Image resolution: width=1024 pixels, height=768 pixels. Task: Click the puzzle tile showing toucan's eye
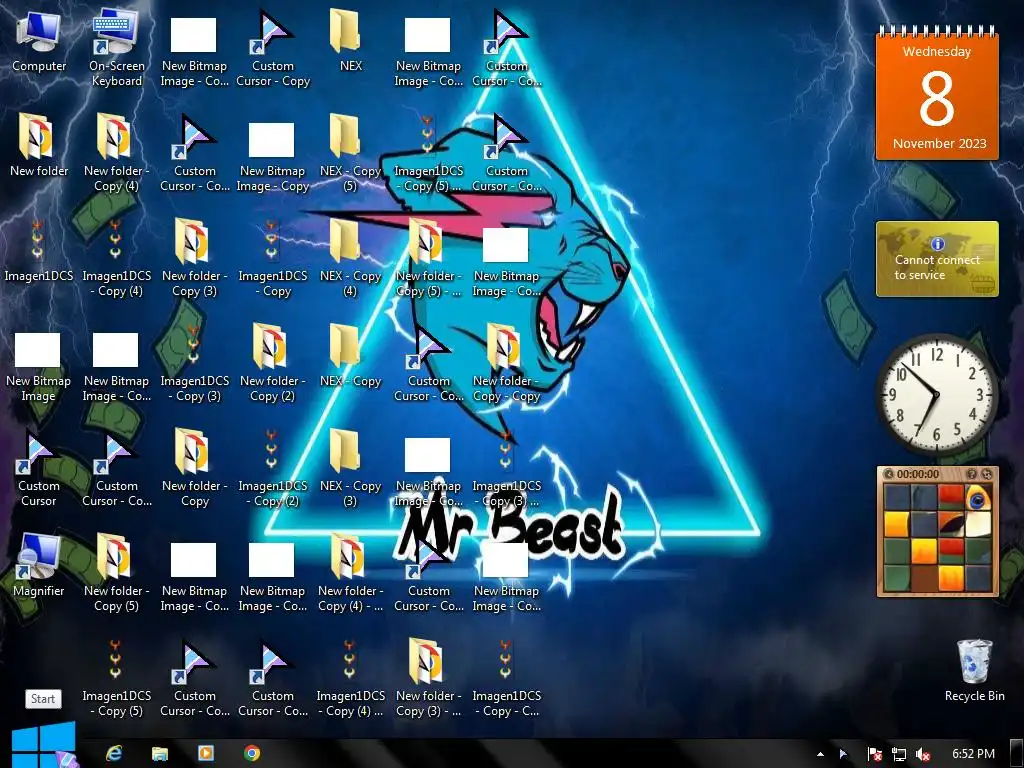click(978, 498)
